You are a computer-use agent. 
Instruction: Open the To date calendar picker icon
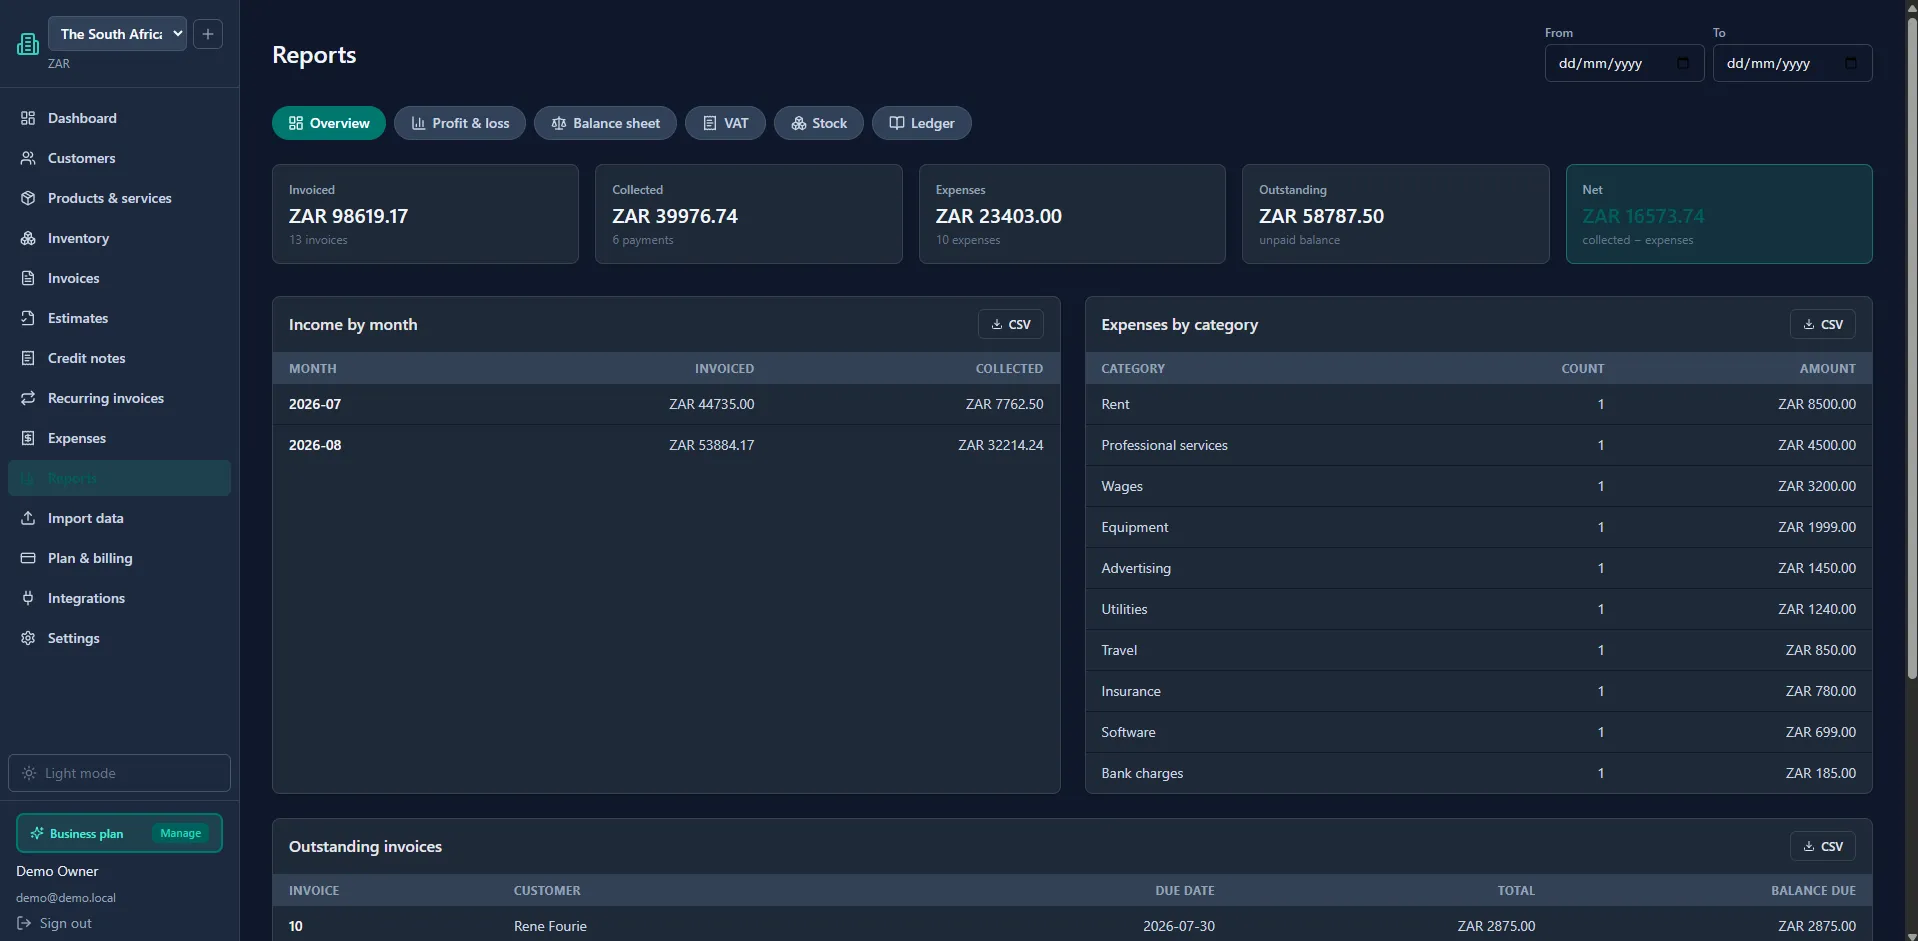pos(1851,63)
